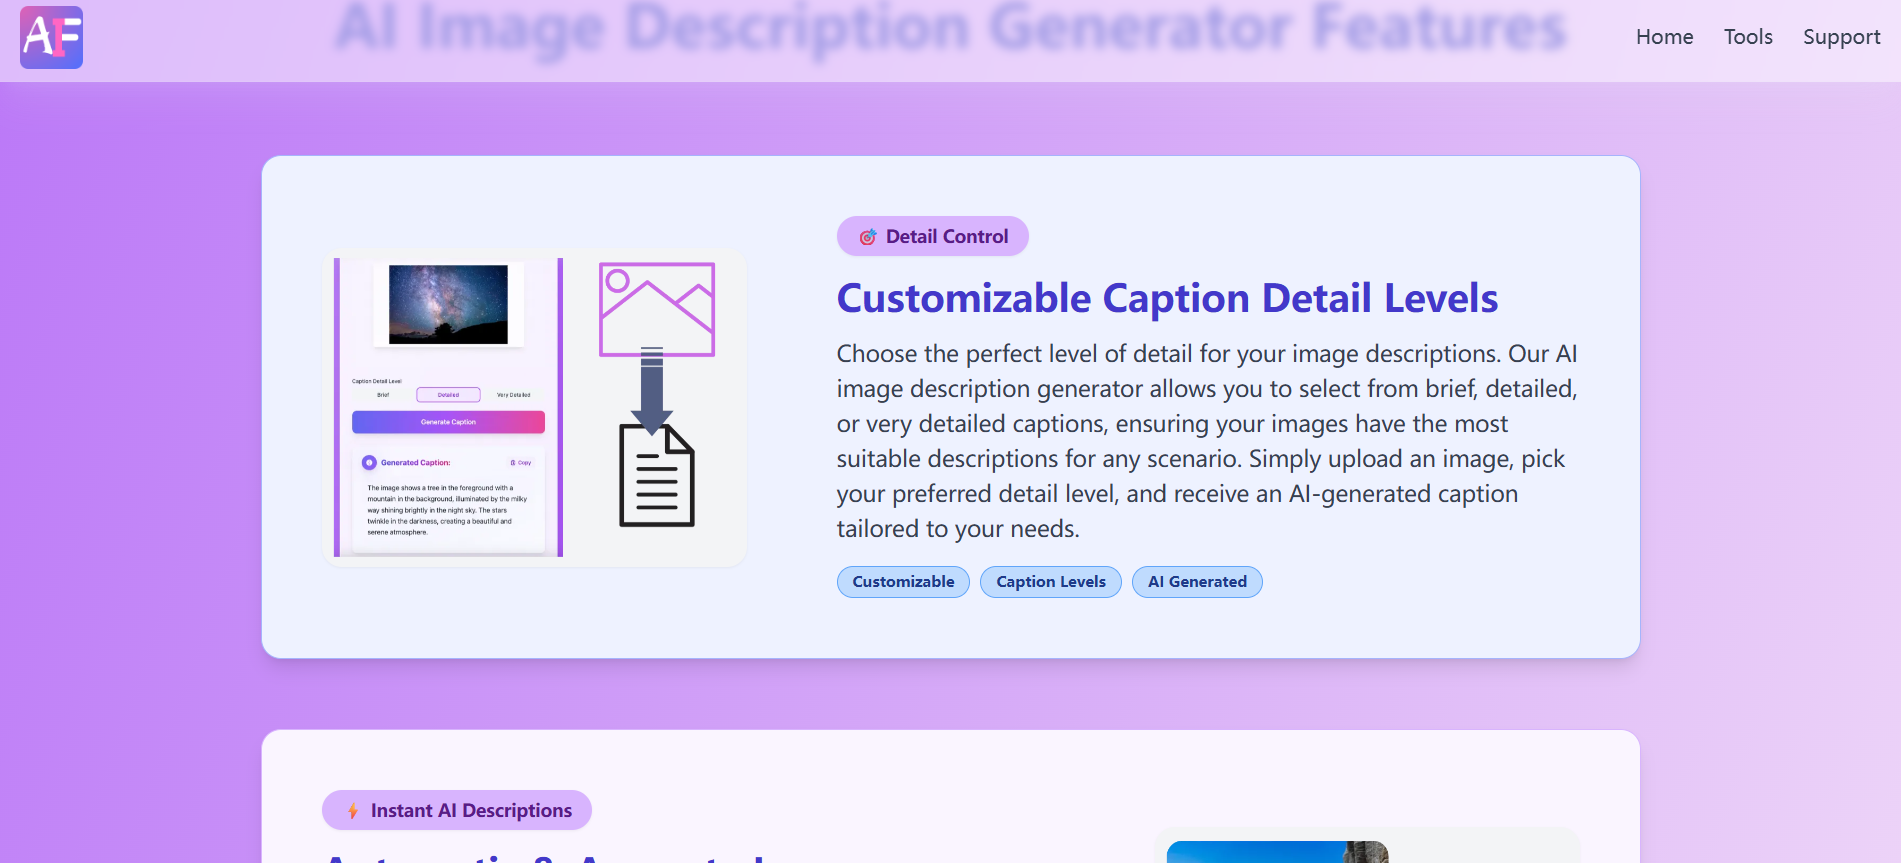Screen dimensions: 1901x863
Task: Click the purple image placeholder icon
Action: pyautogui.click(x=656, y=309)
